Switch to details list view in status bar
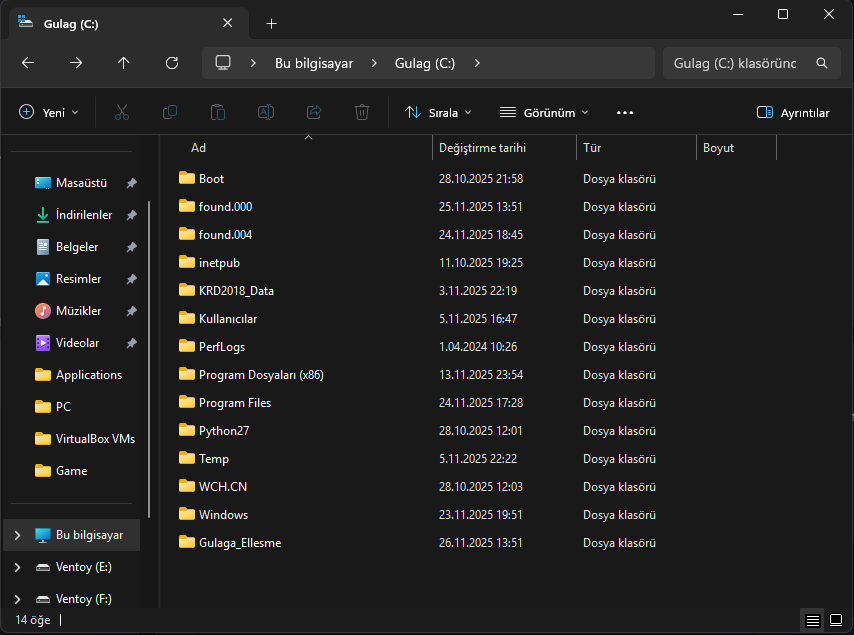The height and width of the screenshot is (635, 854). point(813,620)
